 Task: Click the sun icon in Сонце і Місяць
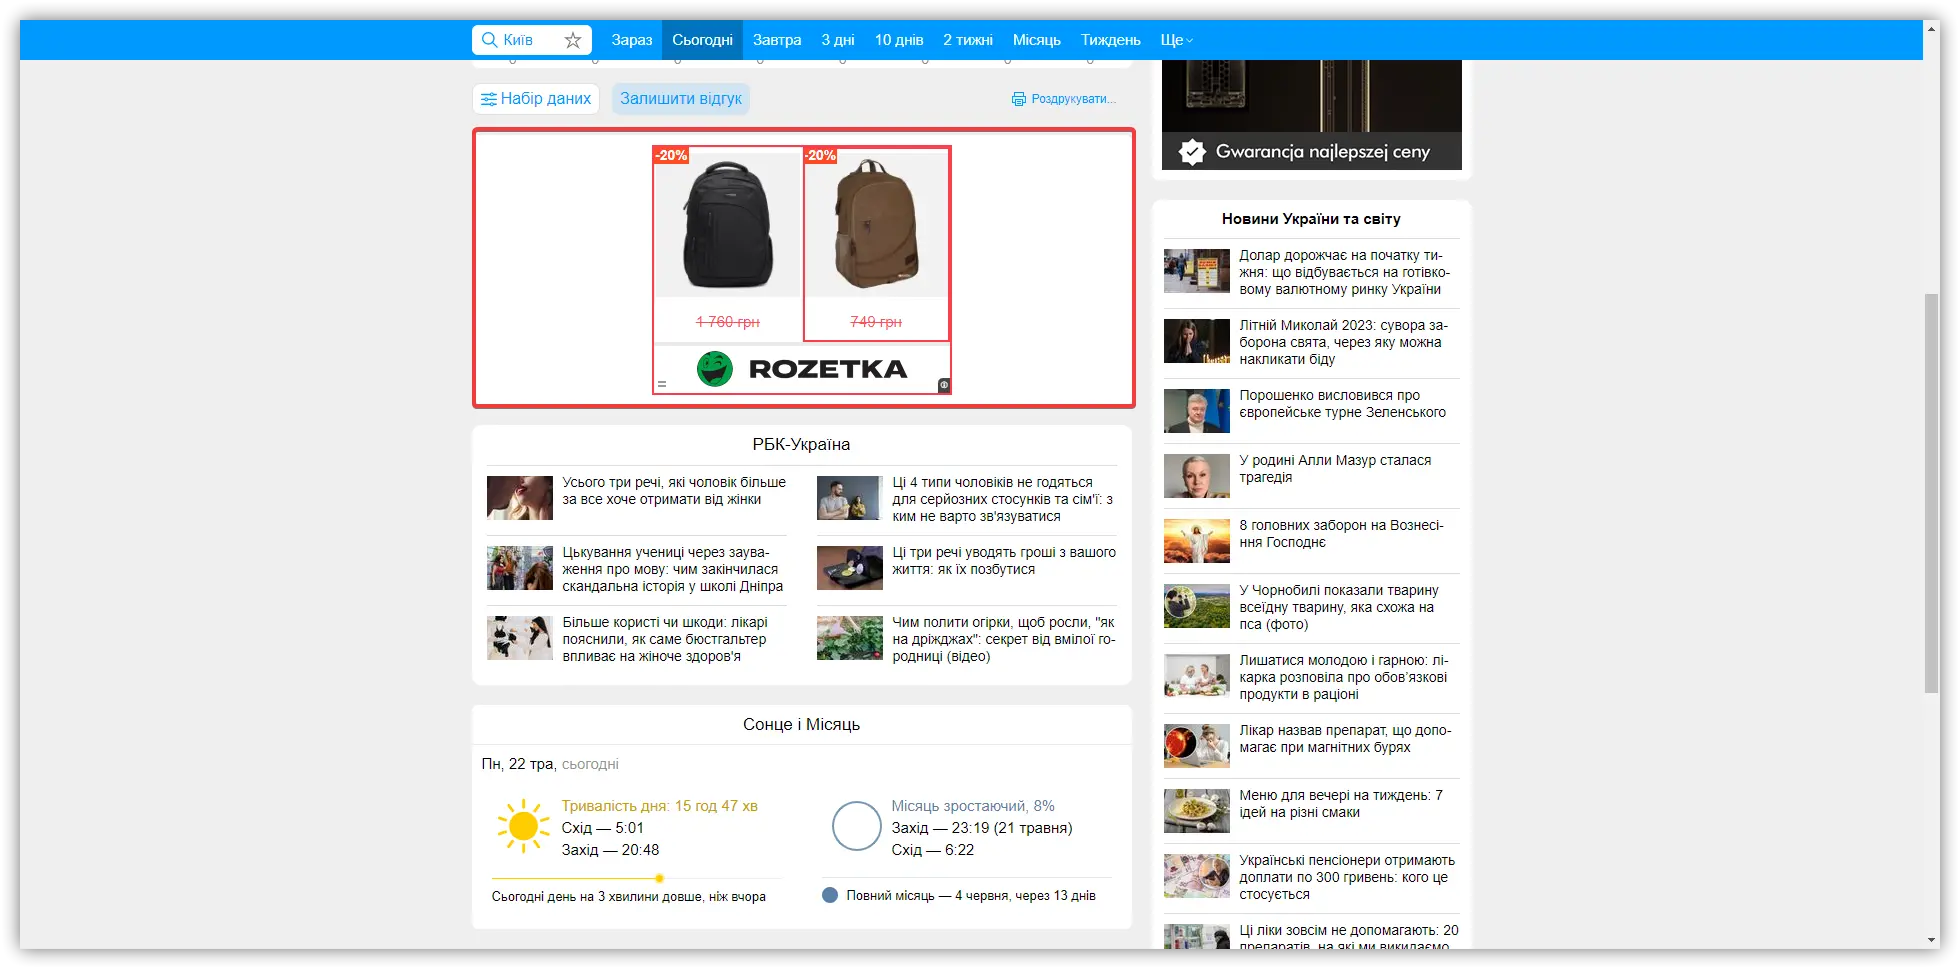tap(523, 826)
